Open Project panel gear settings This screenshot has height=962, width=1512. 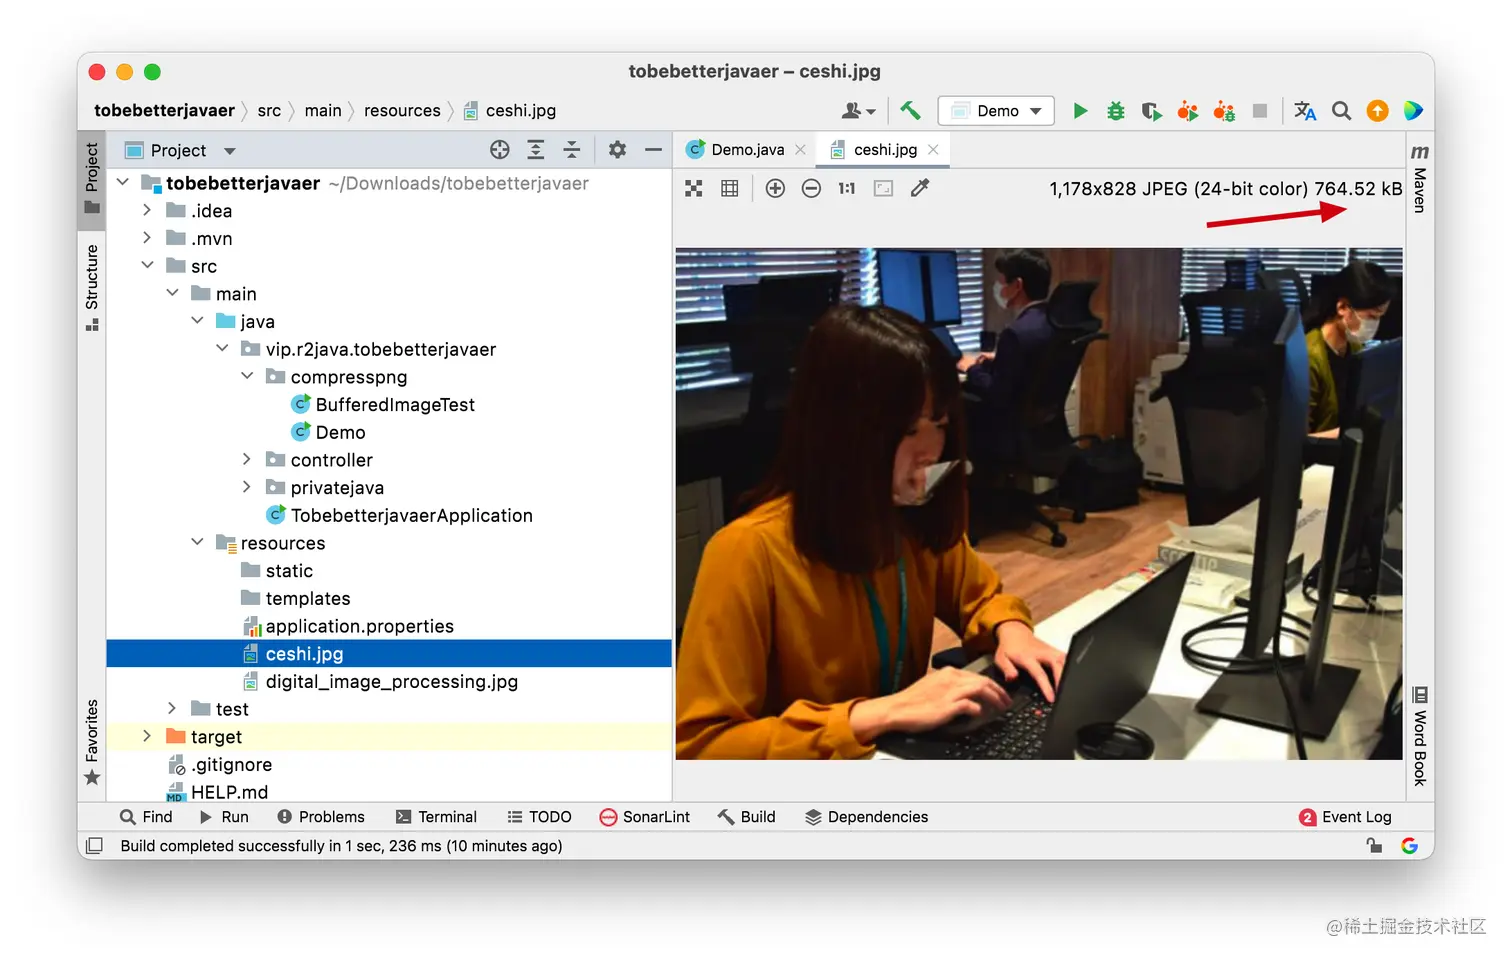tap(618, 150)
